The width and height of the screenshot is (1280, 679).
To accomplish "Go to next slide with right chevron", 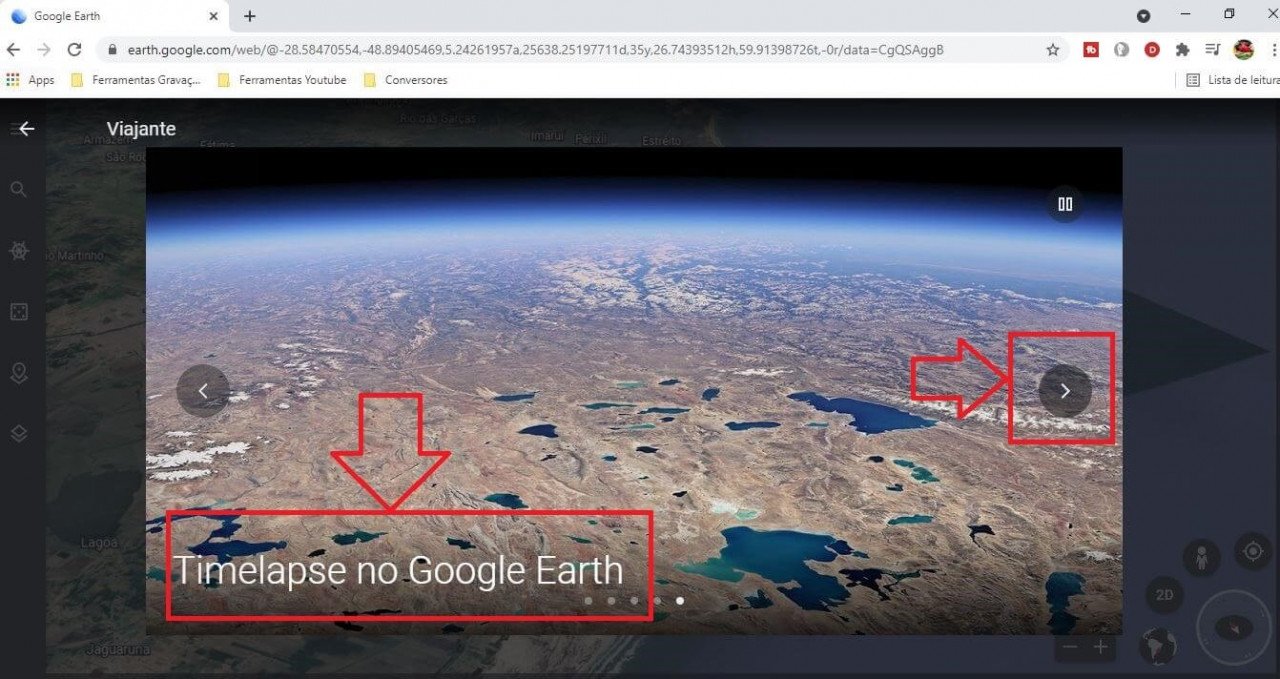I will pos(1065,391).
